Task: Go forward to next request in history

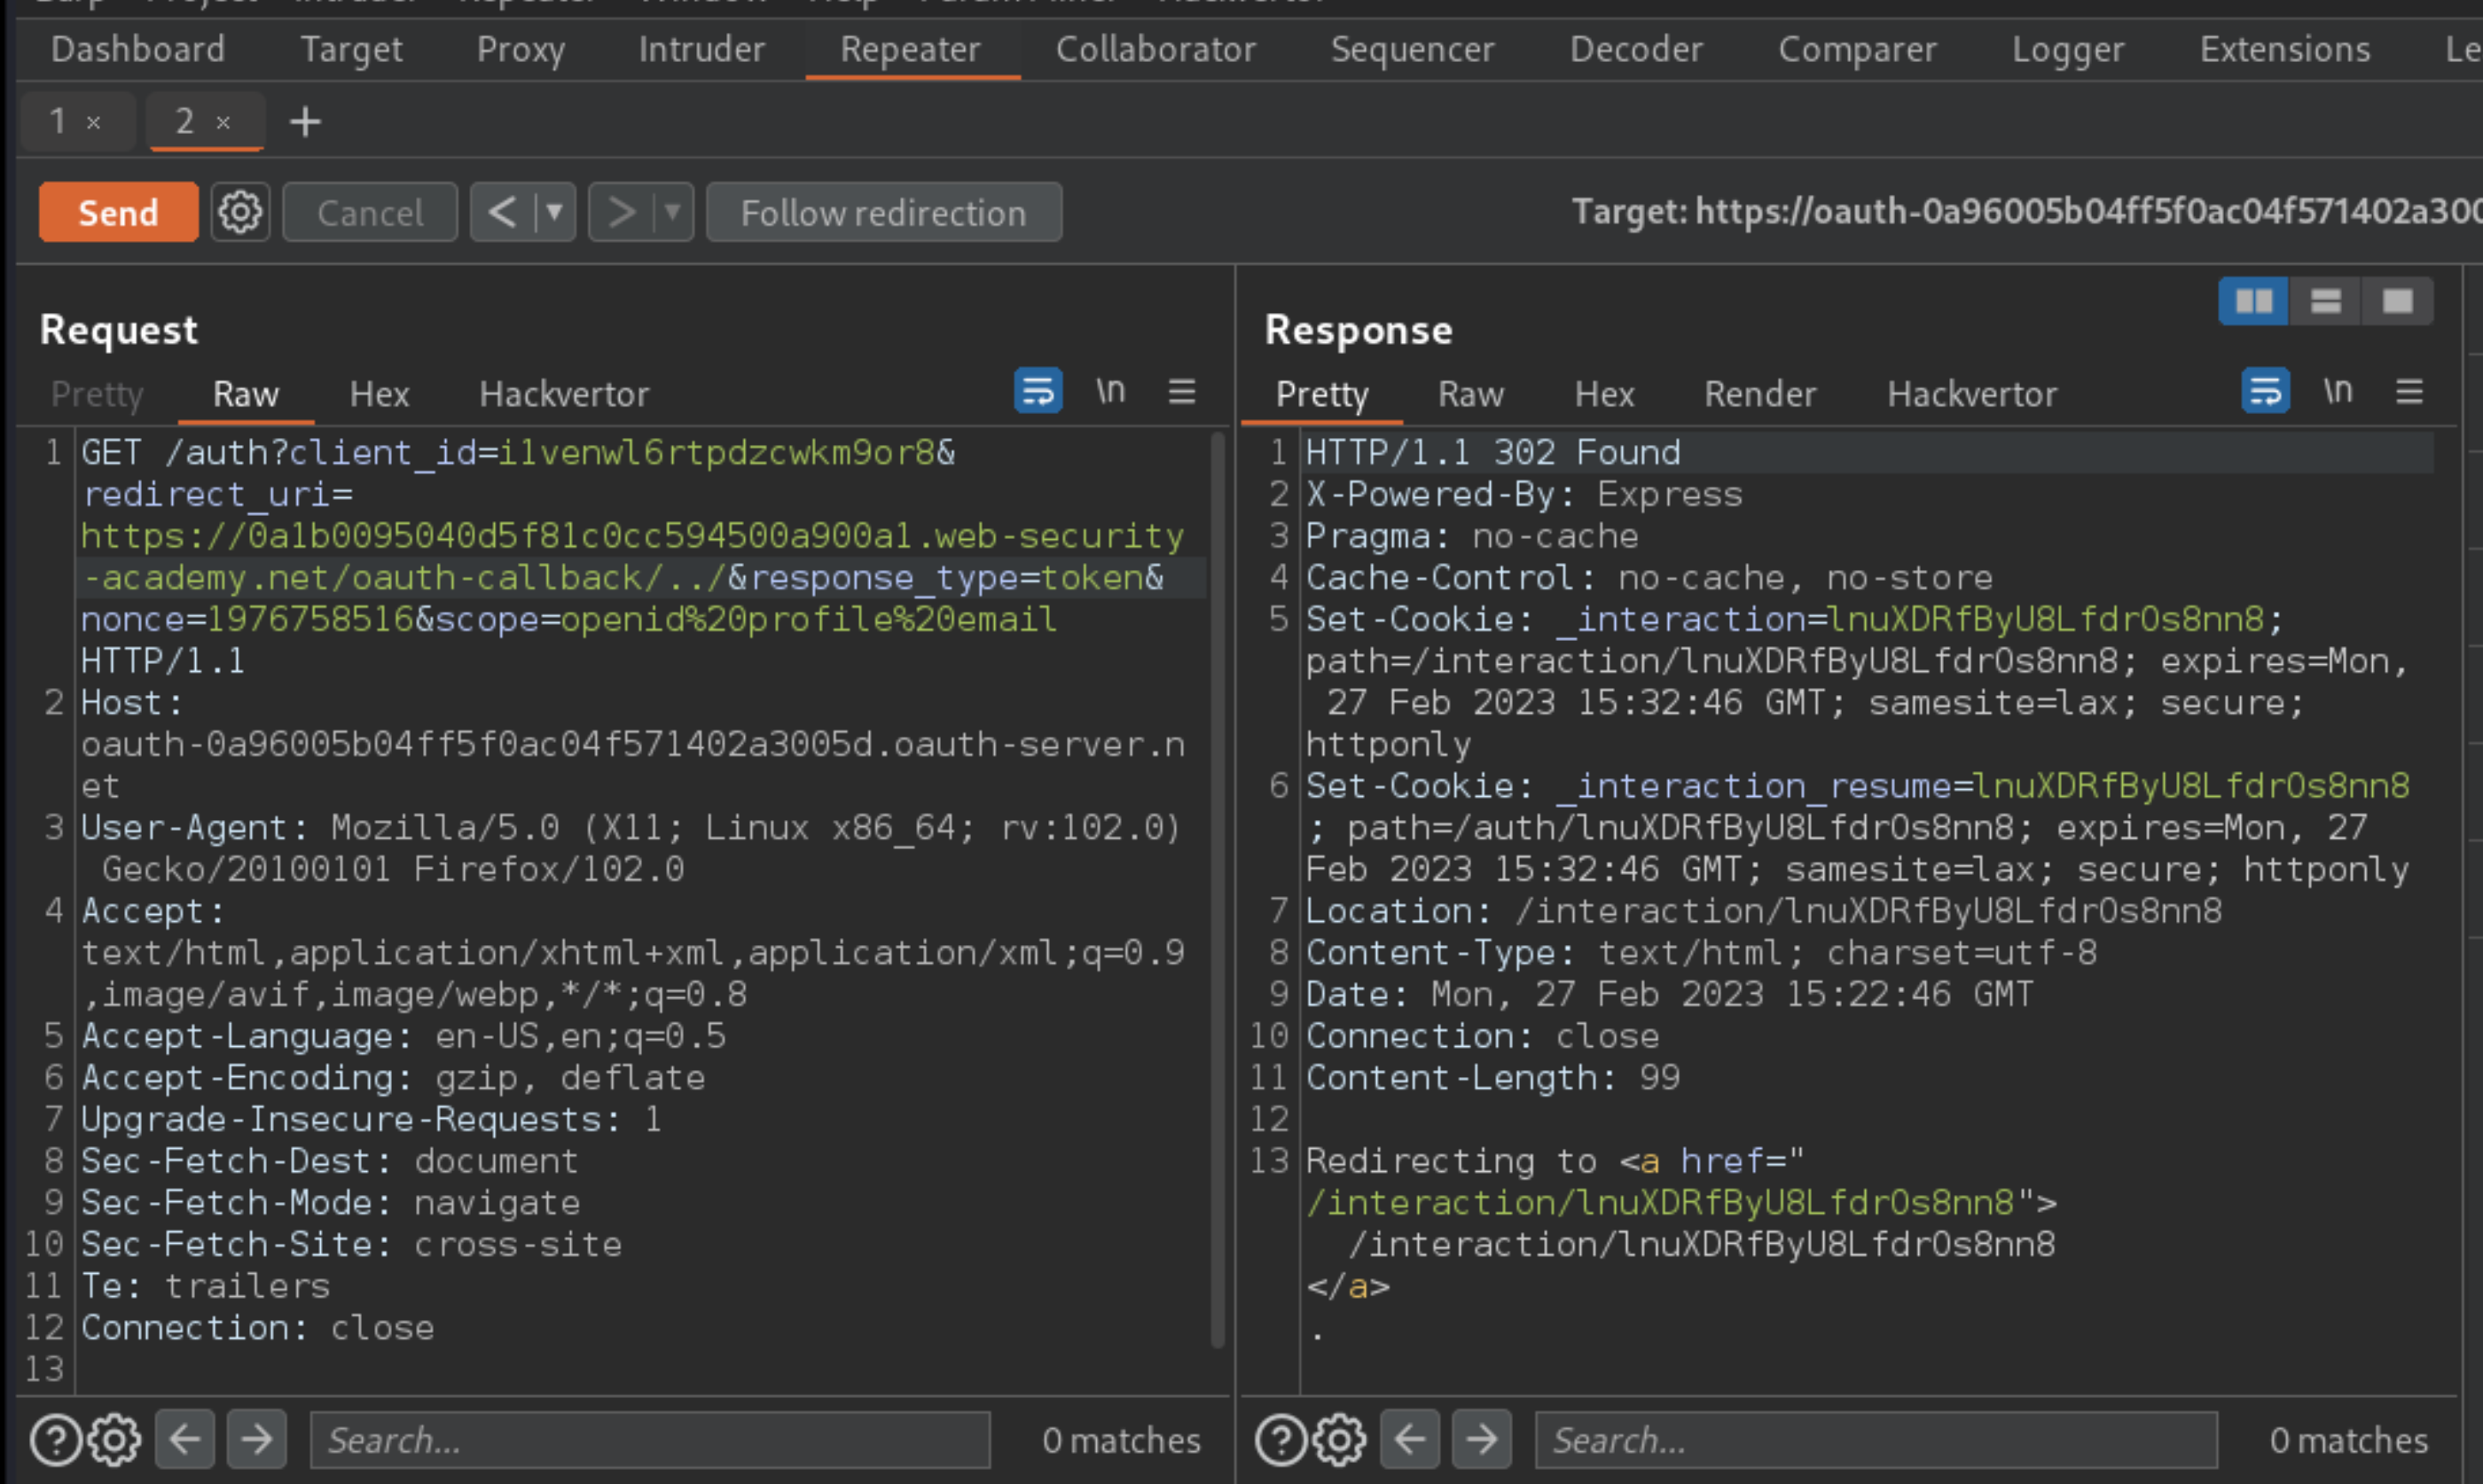Action: point(621,212)
